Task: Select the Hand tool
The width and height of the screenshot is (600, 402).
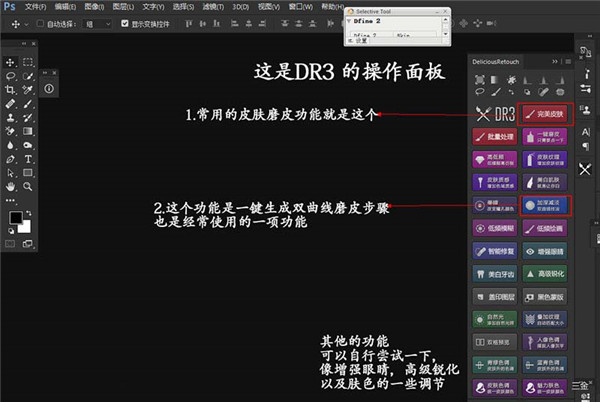Action: pos(10,185)
